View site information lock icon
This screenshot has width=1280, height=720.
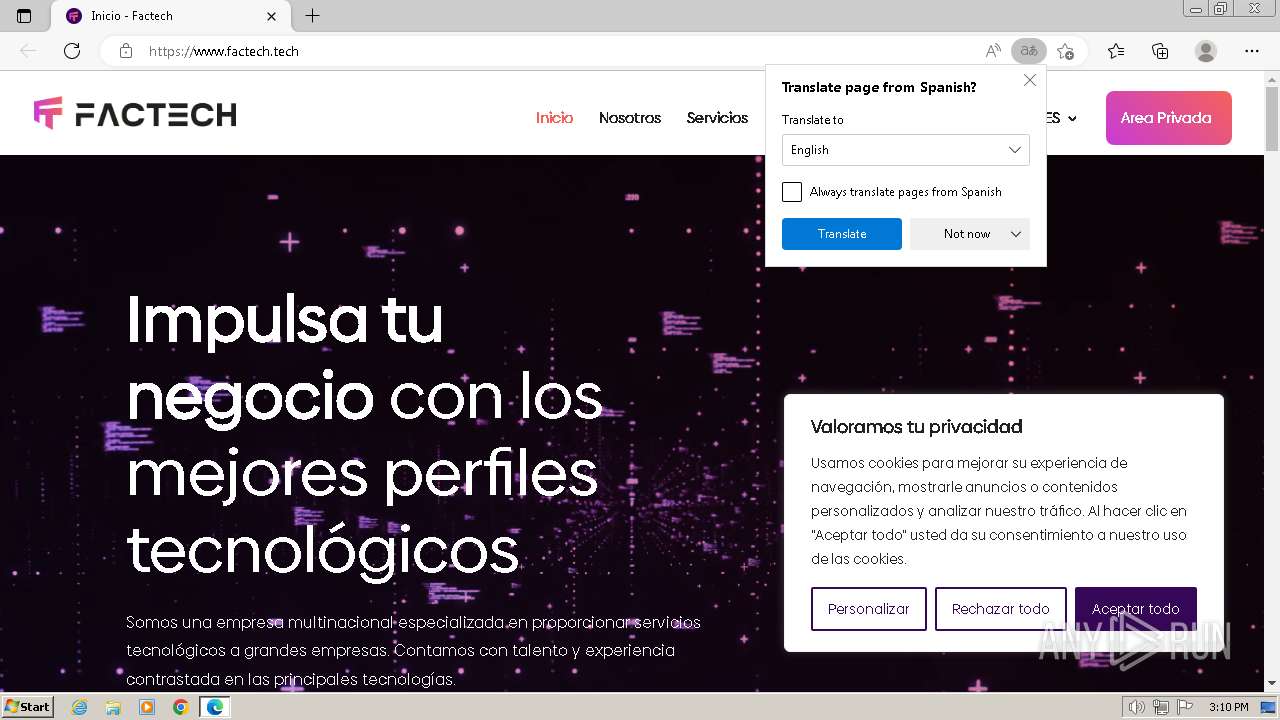[126, 51]
